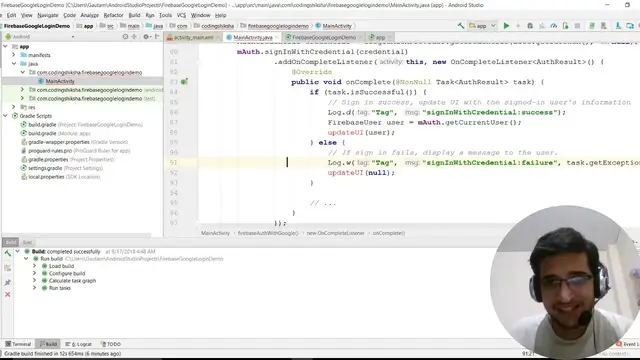Click pin tab icon in Build panel
This screenshot has height=360, width=640.
pos(7,282)
